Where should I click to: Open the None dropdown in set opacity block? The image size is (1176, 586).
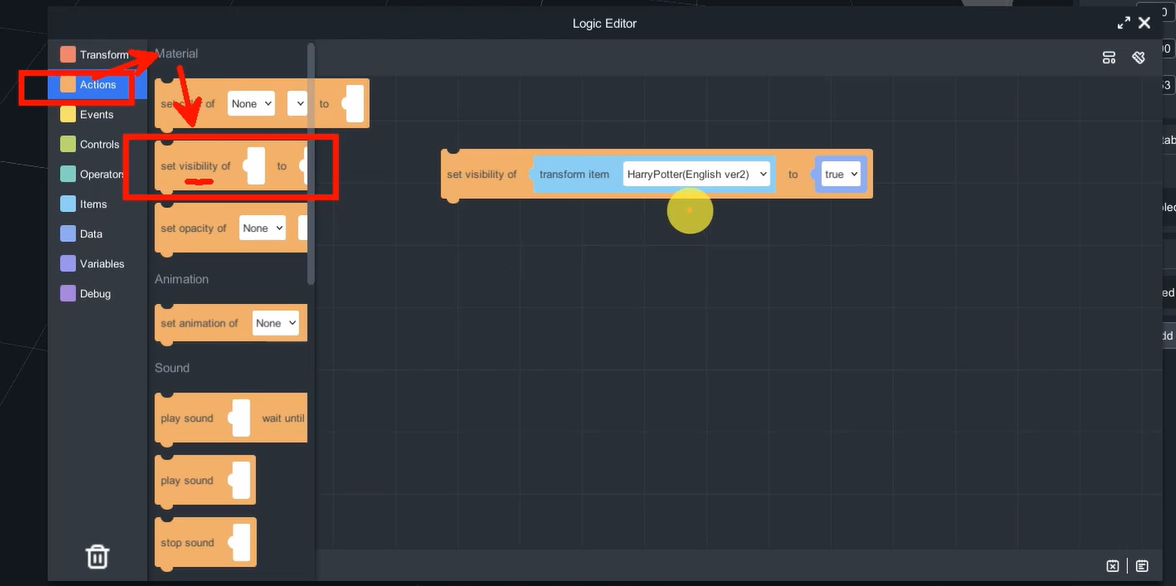[x=263, y=228]
